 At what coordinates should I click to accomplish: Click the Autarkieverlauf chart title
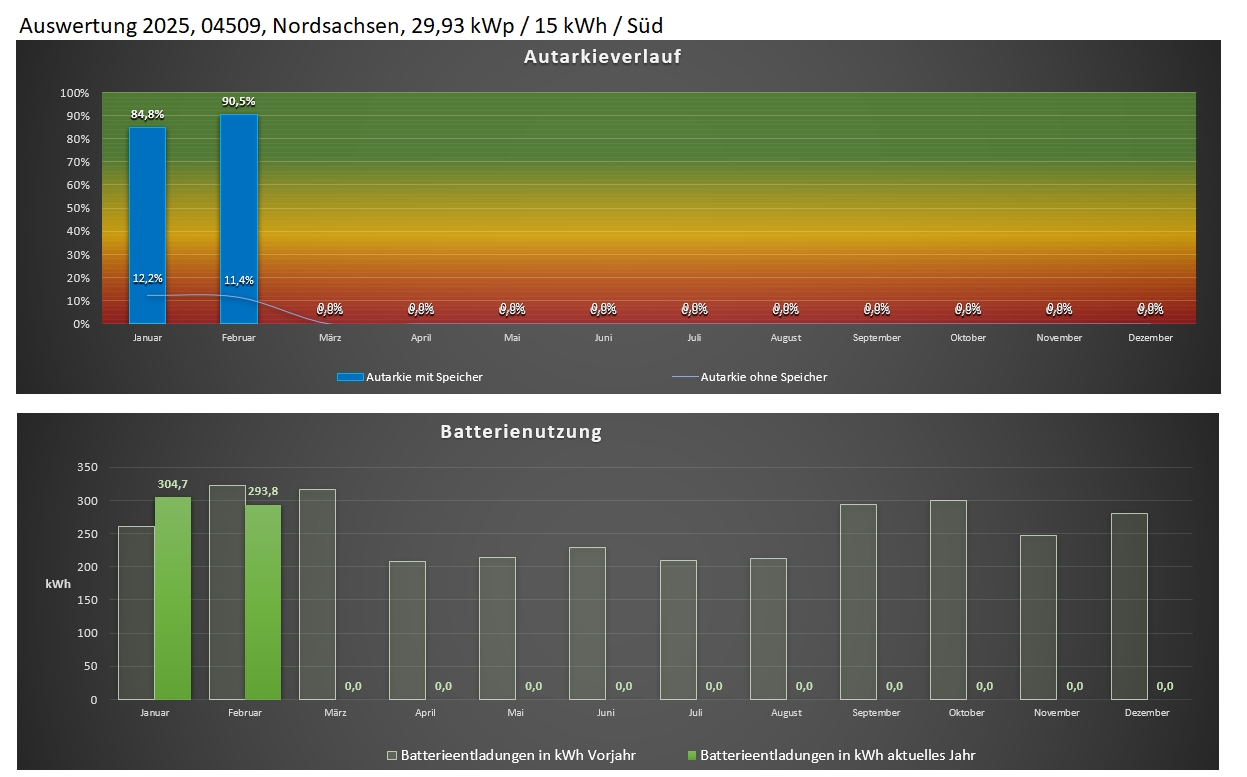tap(602, 57)
